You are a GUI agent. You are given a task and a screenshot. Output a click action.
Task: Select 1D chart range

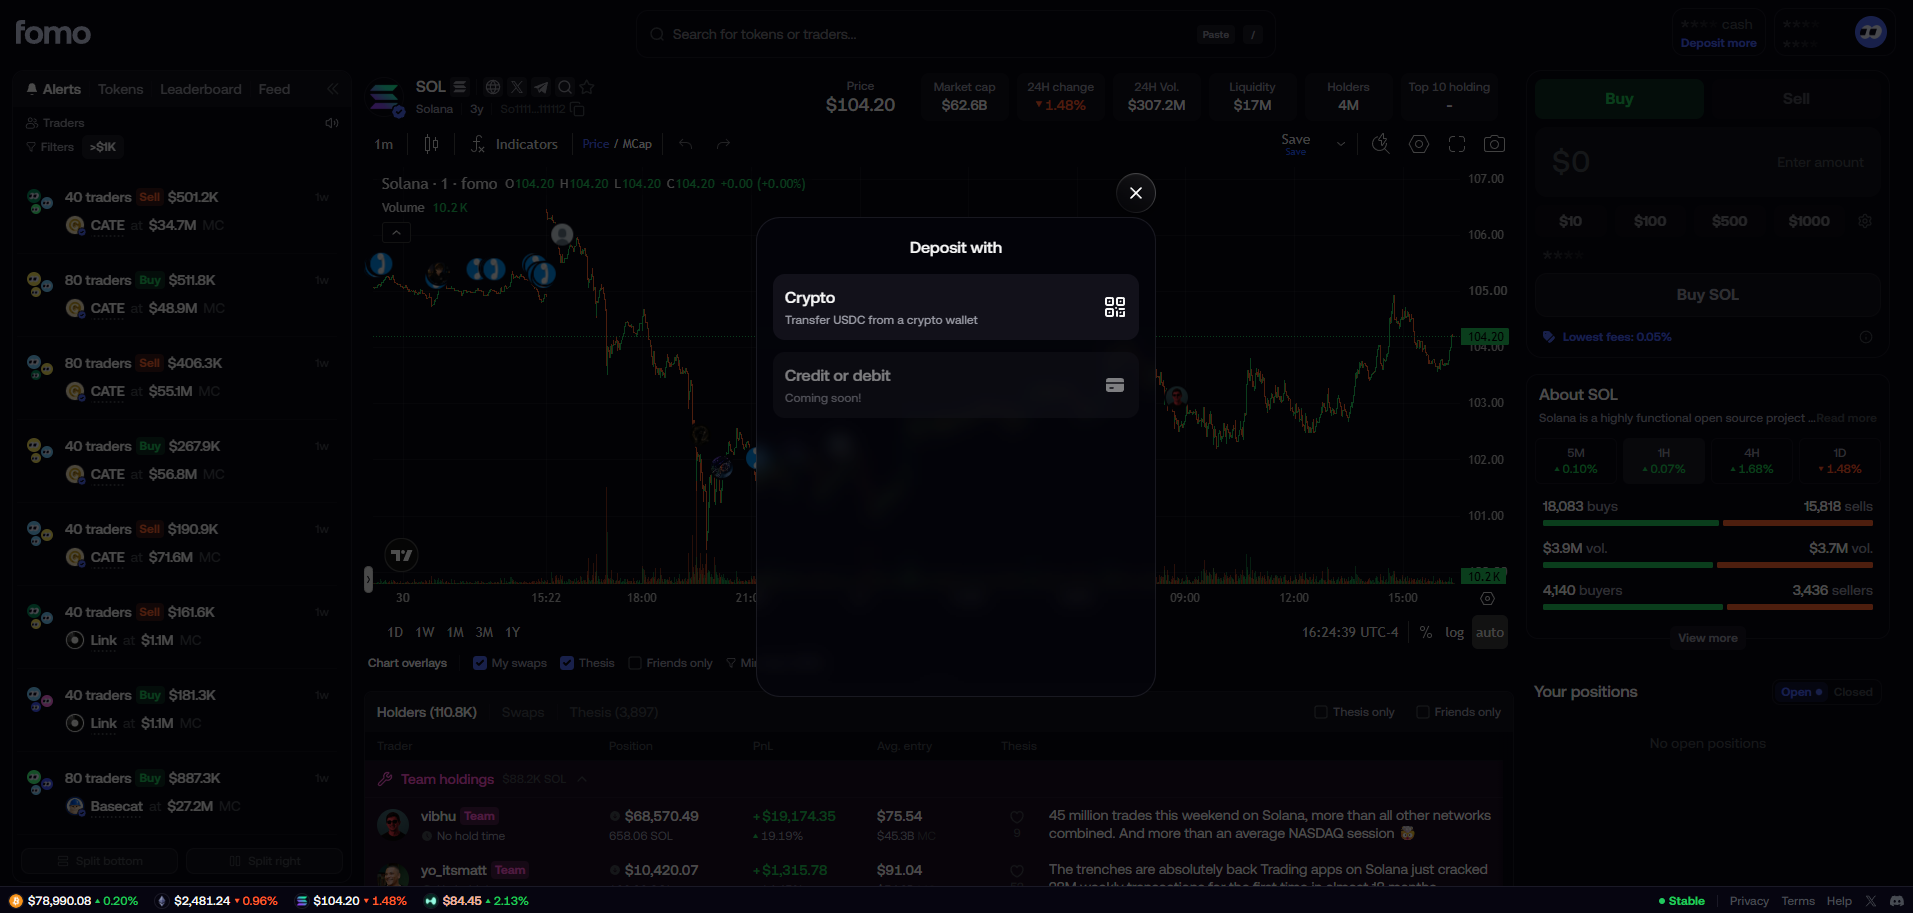coord(395,632)
